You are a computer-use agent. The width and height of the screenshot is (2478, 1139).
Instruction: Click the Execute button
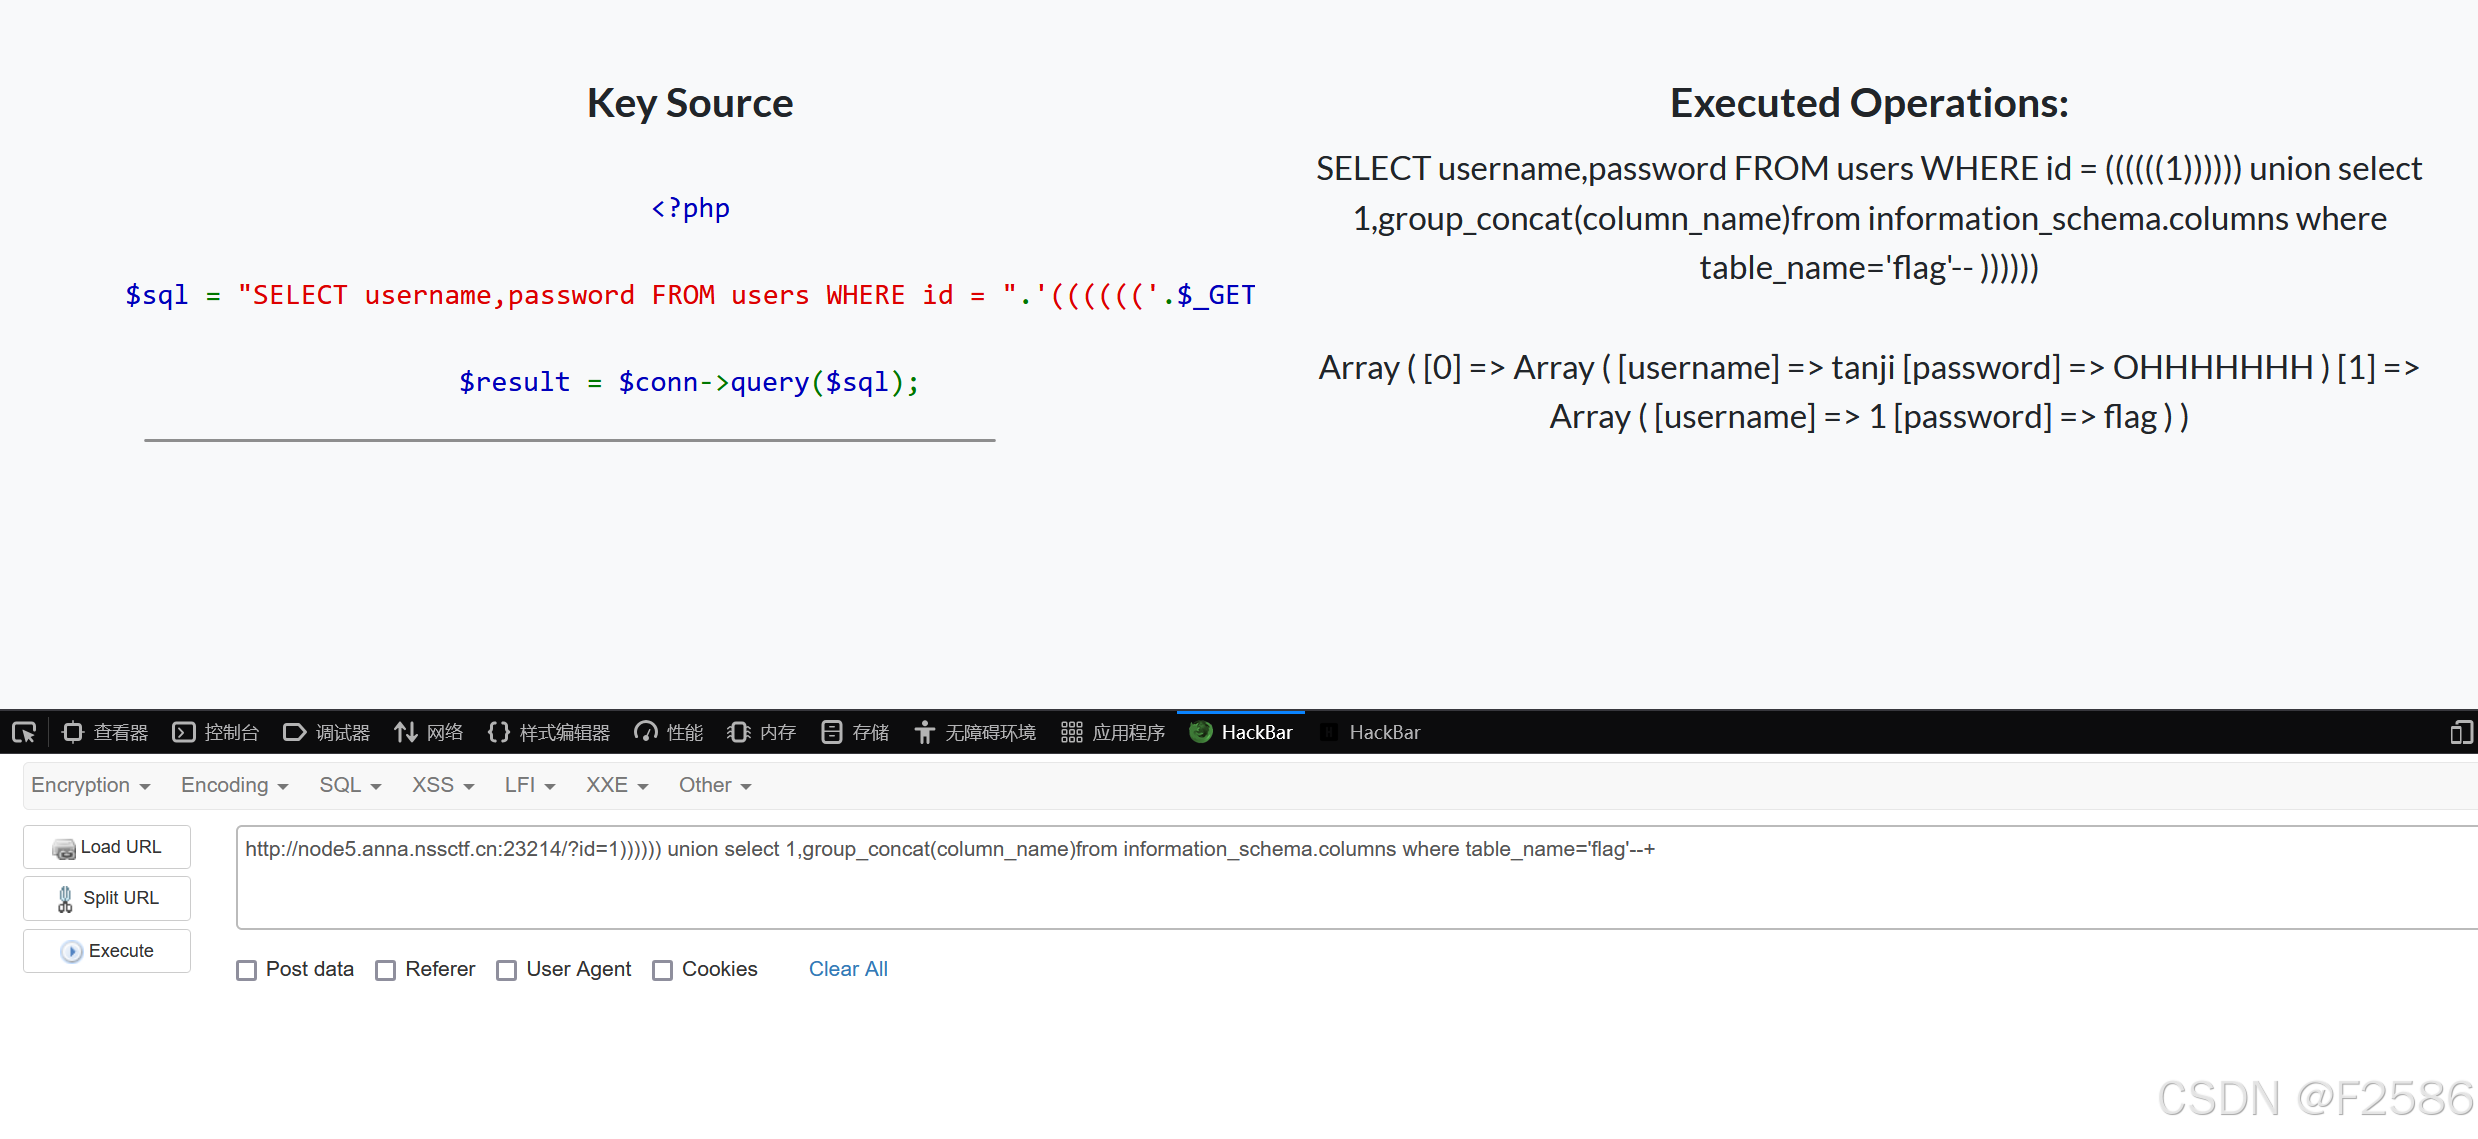106,950
